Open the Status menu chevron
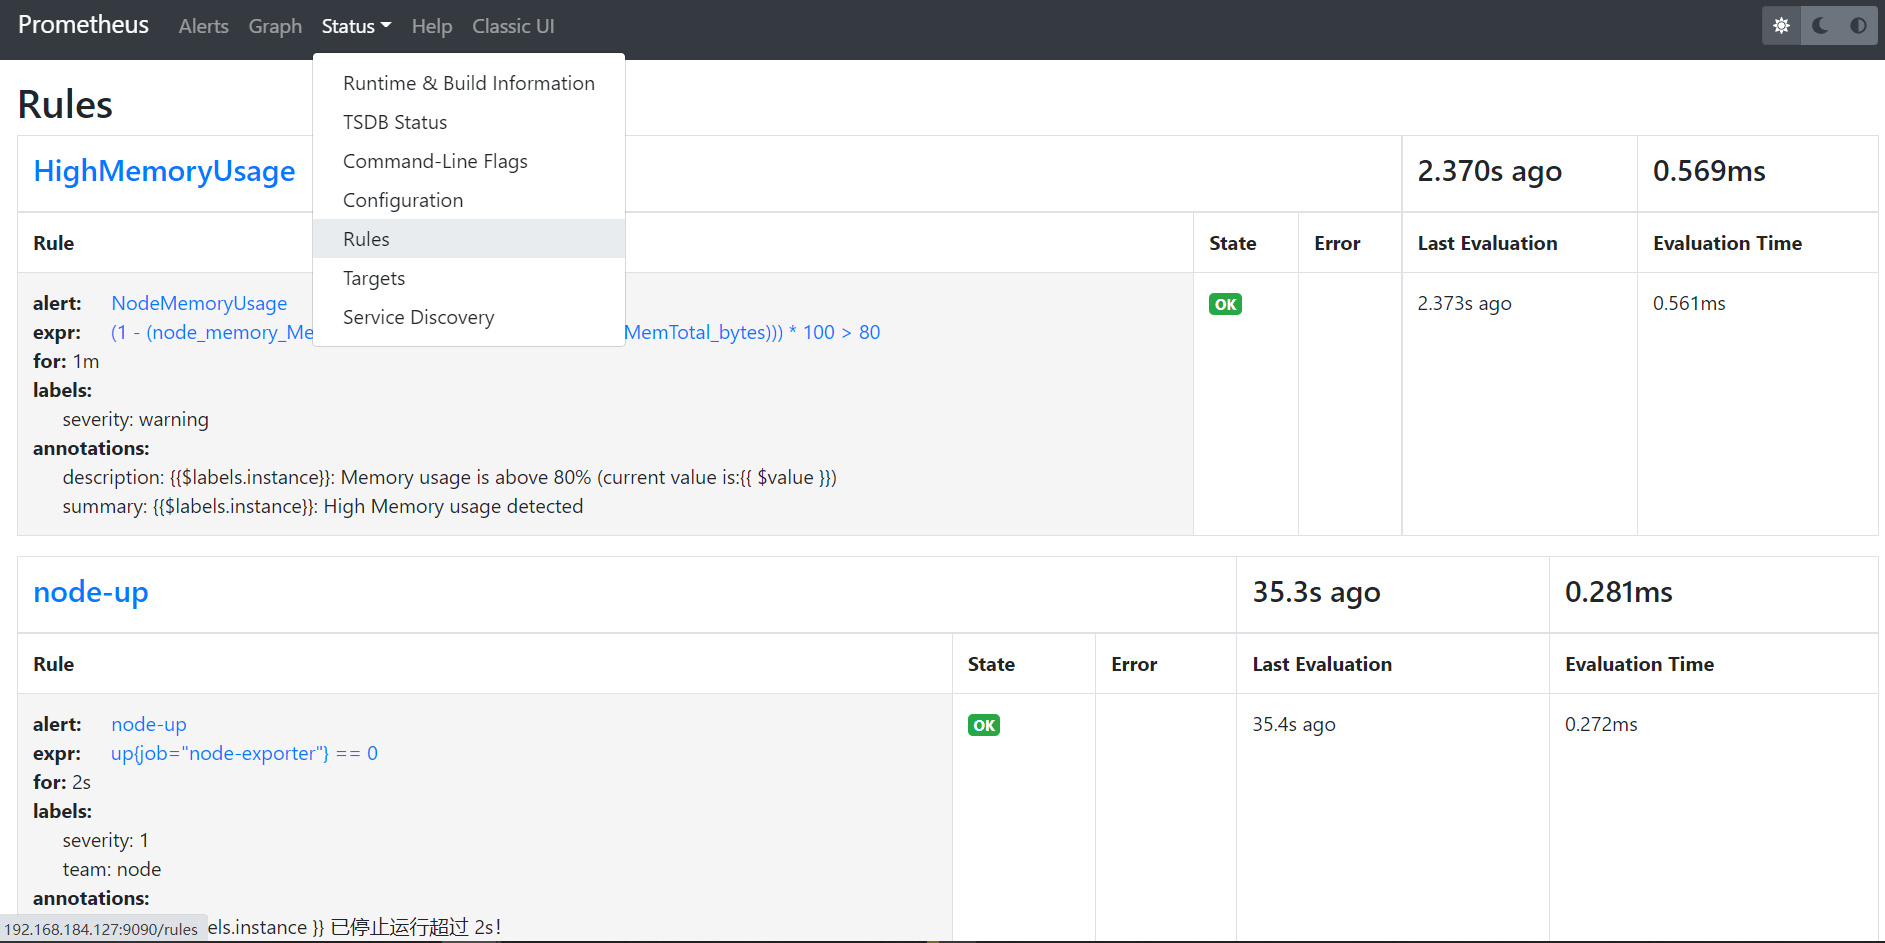Viewport: 1885px width, 943px height. tap(387, 26)
